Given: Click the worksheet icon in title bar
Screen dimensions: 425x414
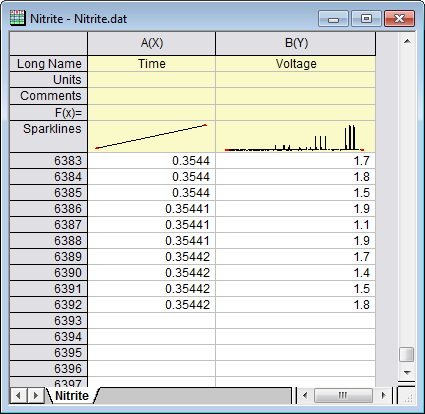Looking at the screenshot, I should 18,18.
